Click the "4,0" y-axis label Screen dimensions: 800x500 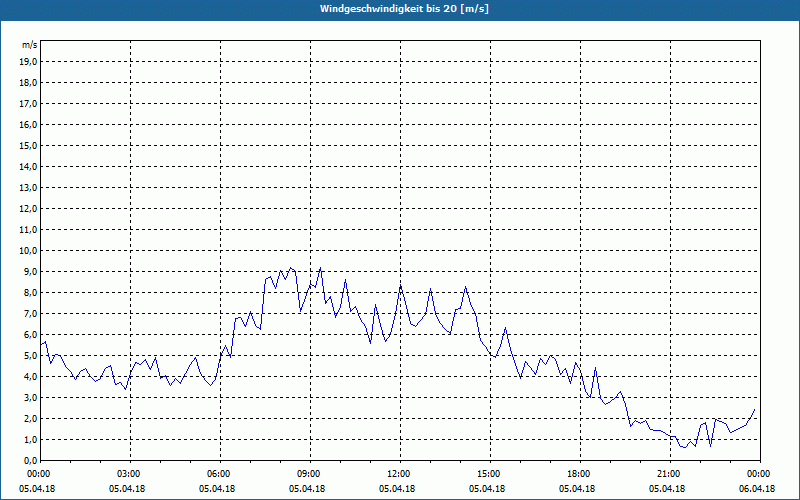tap(31, 377)
